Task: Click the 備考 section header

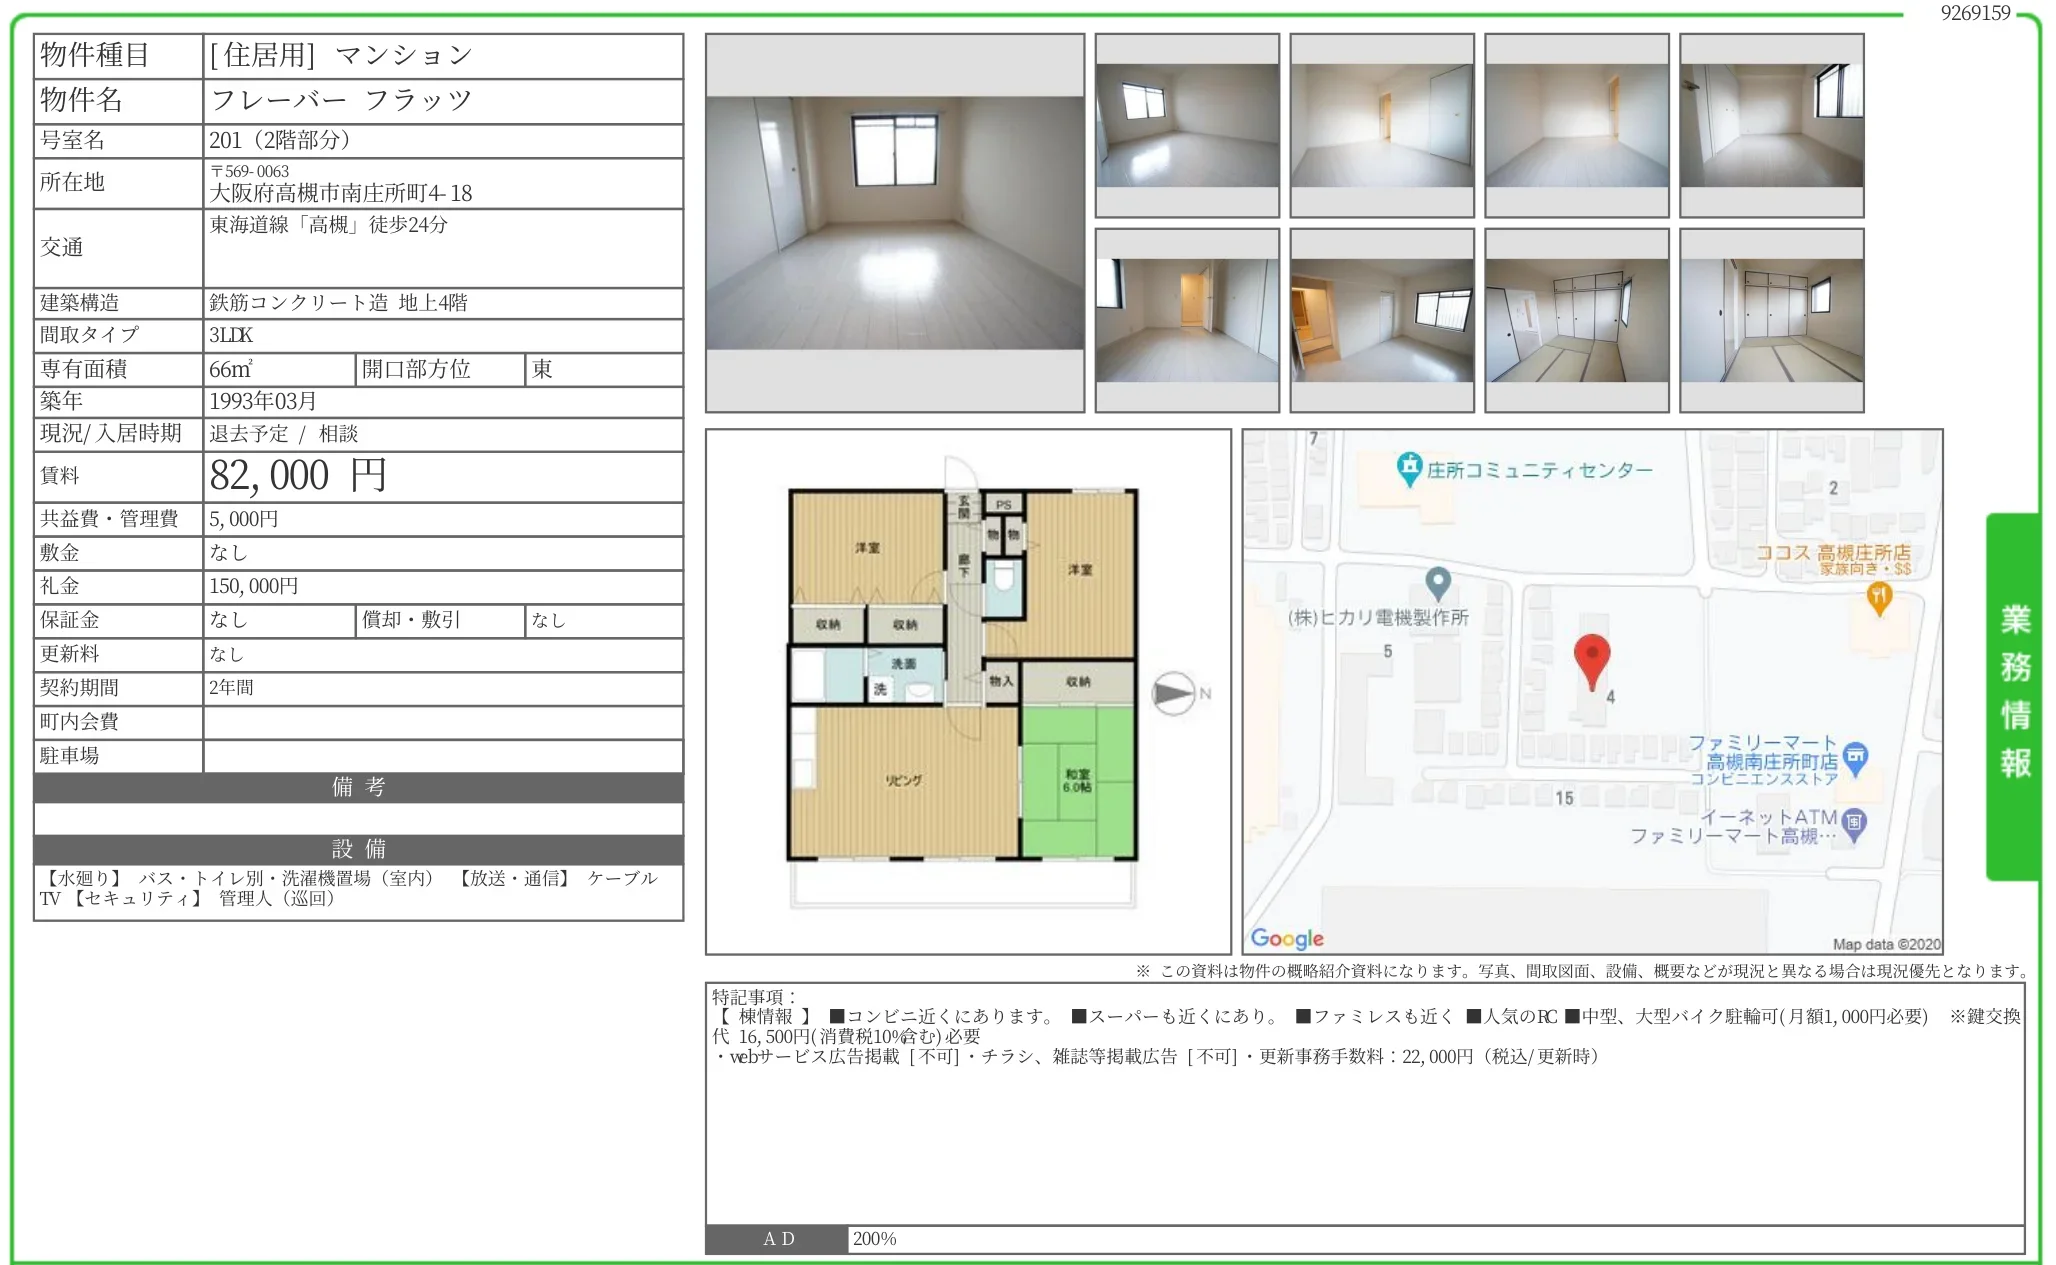Action: pos(358,787)
